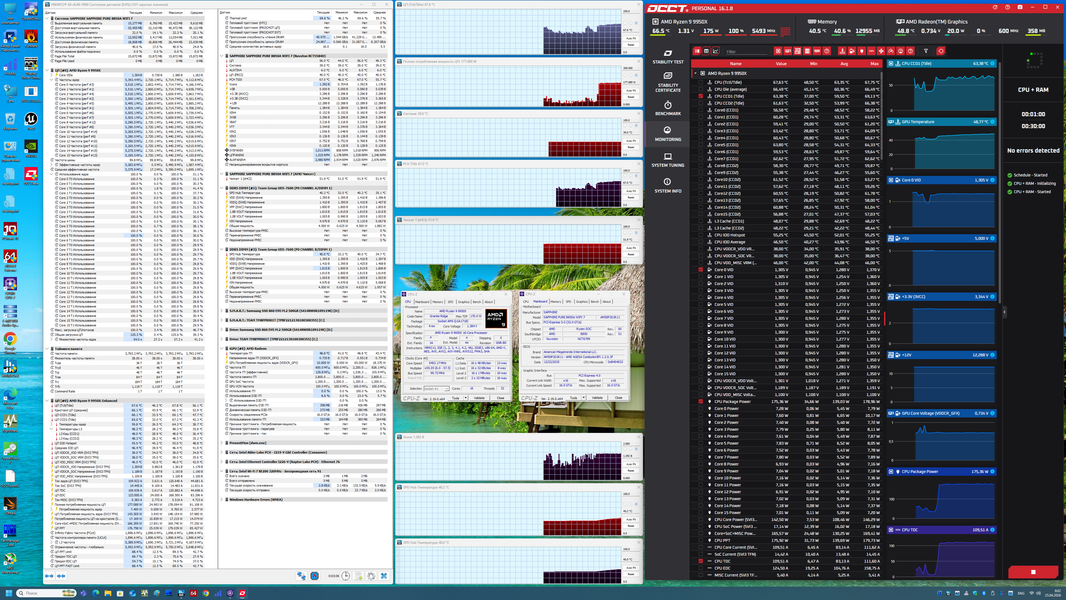This screenshot has height=600, width=1066.
Task: Stop the OCCT test with the red stop button
Action: pos(1033,572)
